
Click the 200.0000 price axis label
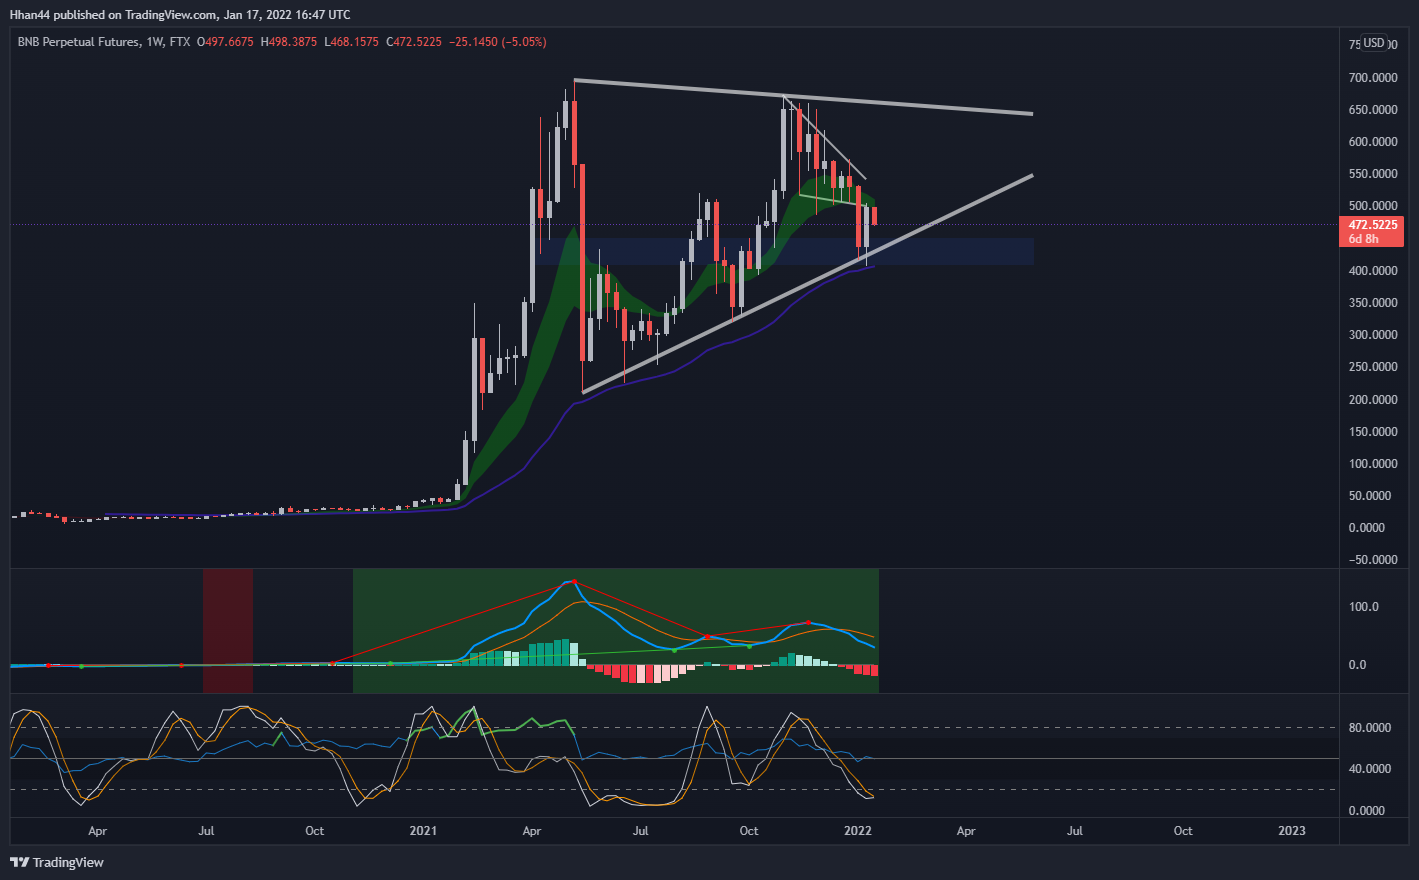click(x=1372, y=400)
